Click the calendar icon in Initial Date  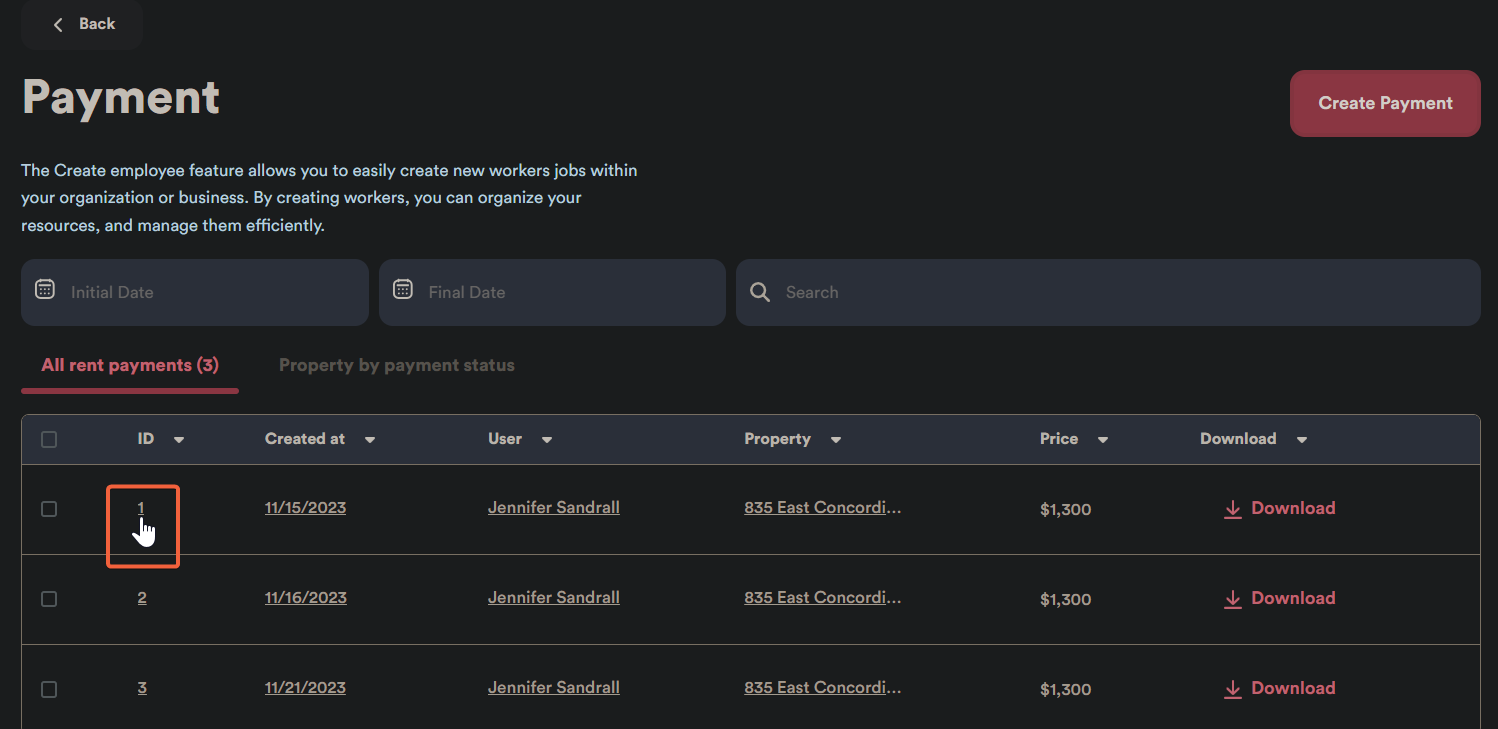(45, 290)
